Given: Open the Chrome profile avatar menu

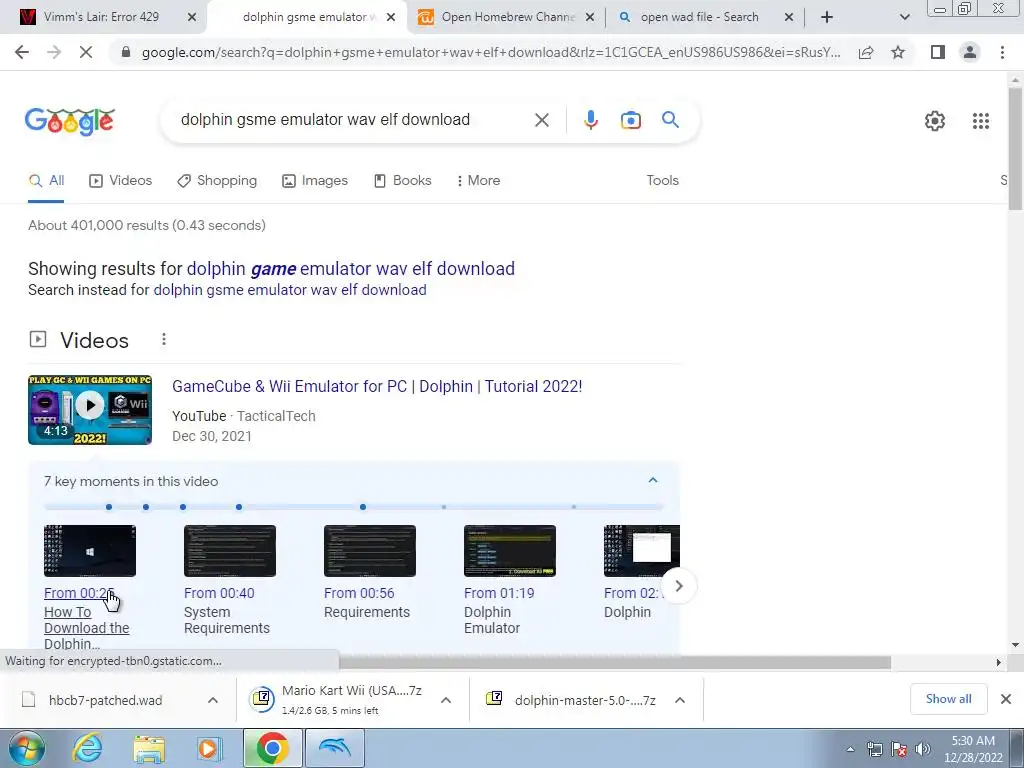Looking at the screenshot, I should coord(970,52).
